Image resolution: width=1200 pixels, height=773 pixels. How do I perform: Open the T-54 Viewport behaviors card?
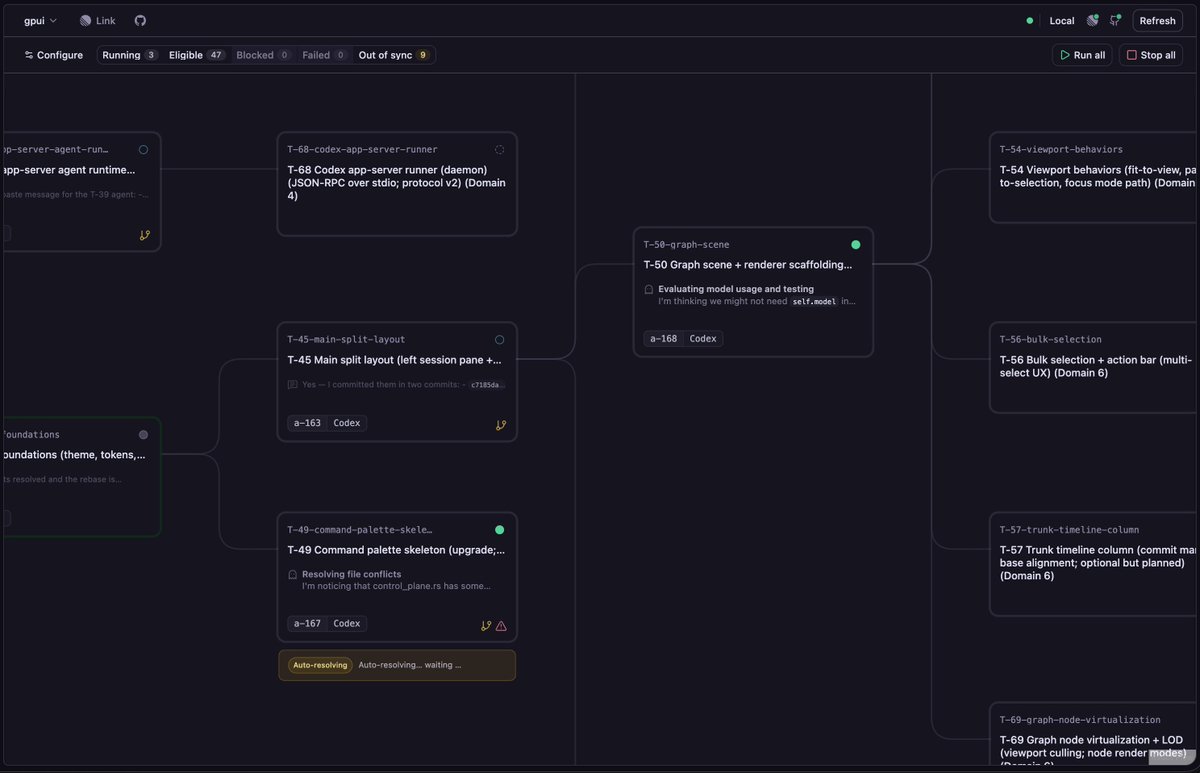coord(1094,177)
